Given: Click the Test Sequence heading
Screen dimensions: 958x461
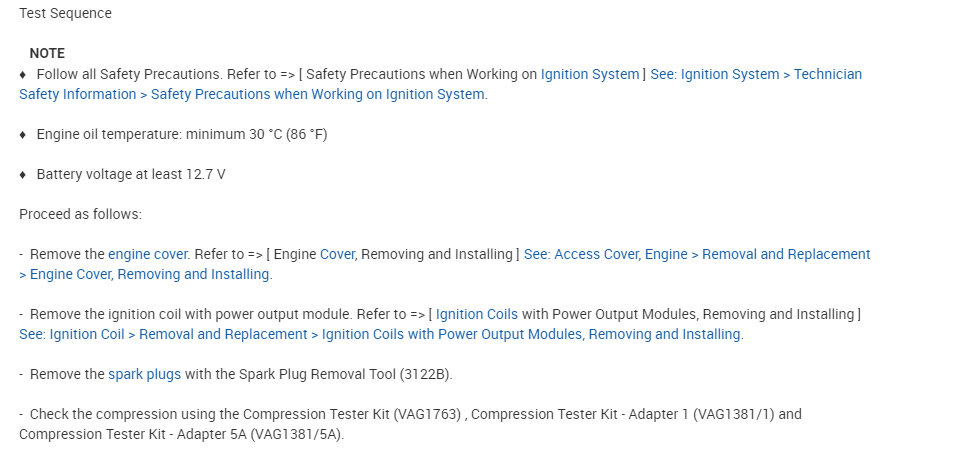Looking at the screenshot, I should click(x=65, y=14).
